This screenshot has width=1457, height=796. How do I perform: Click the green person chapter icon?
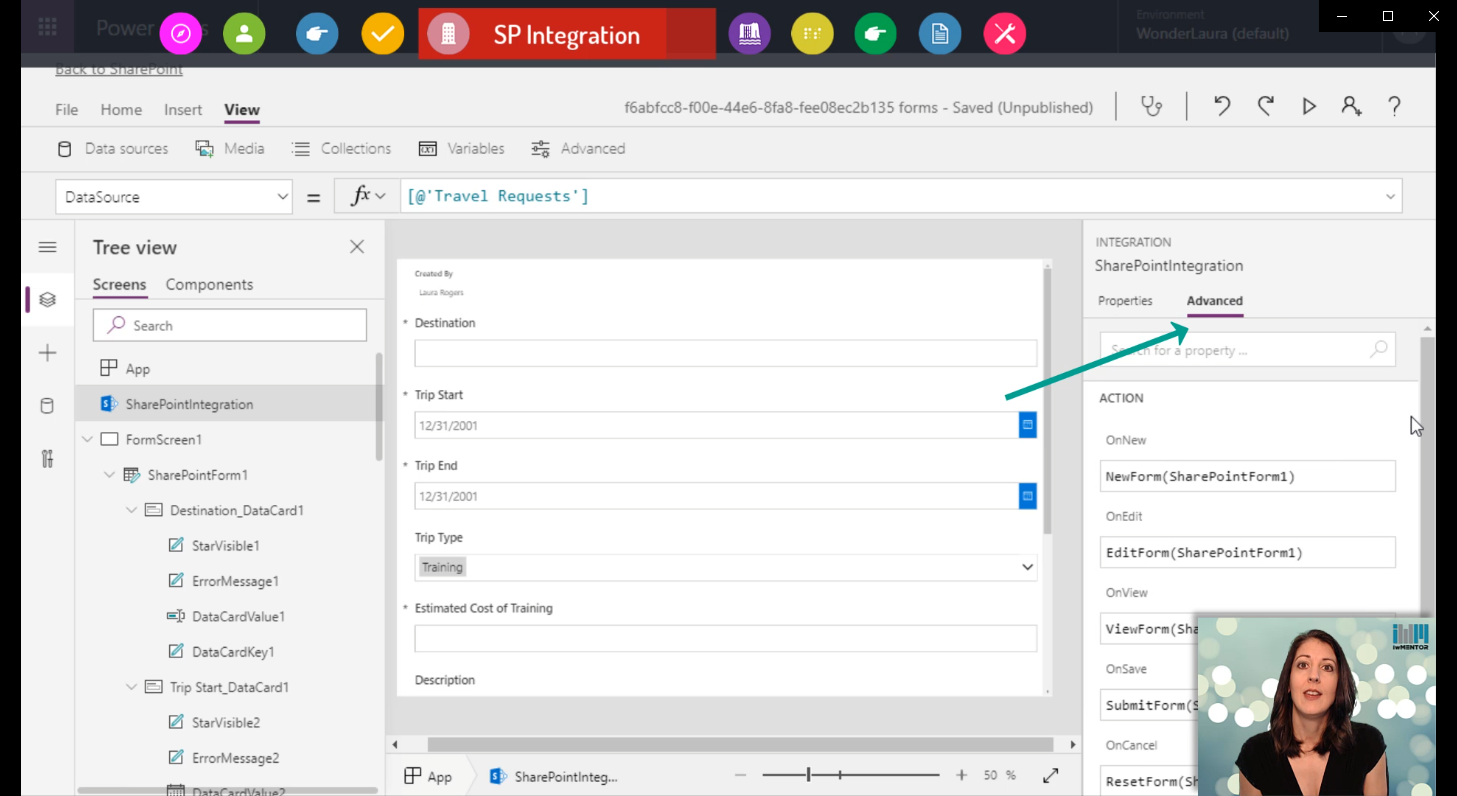(x=244, y=34)
